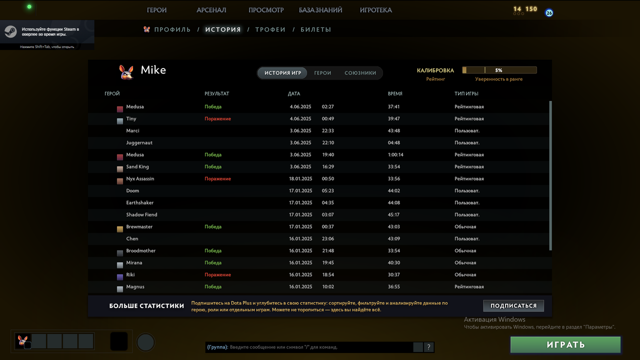The height and width of the screenshot is (360, 640).
Task: Click the group chat message field
Action: pyautogui.click(x=309, y=347)
